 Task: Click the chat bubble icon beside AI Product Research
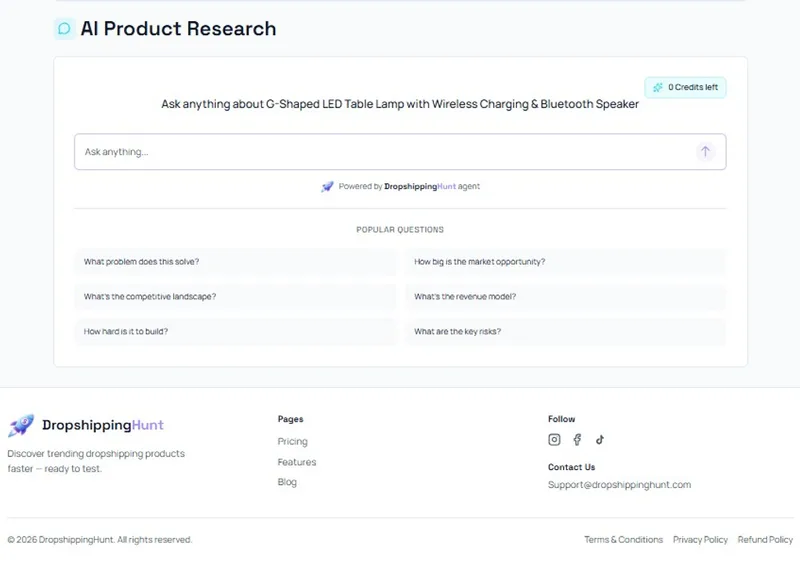[x=64, y=29]
